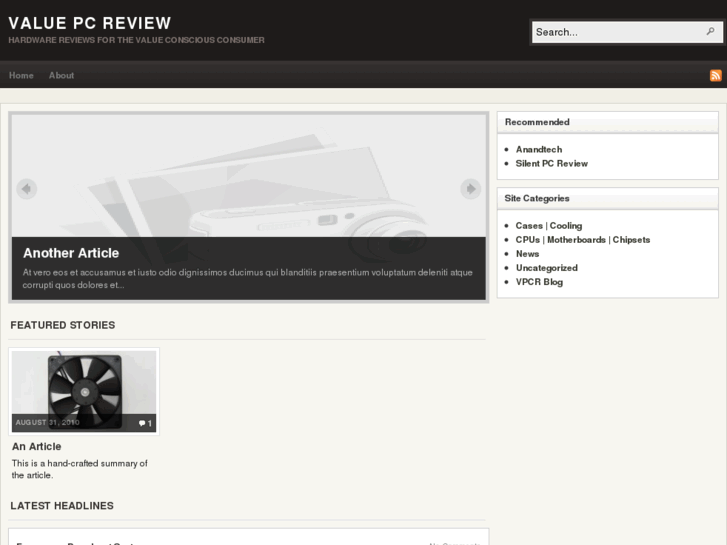The width and height of the screenshot is (727, 545).
Task: Open the Home menu item
Action: pyautogui.click(x=21, y=75)
